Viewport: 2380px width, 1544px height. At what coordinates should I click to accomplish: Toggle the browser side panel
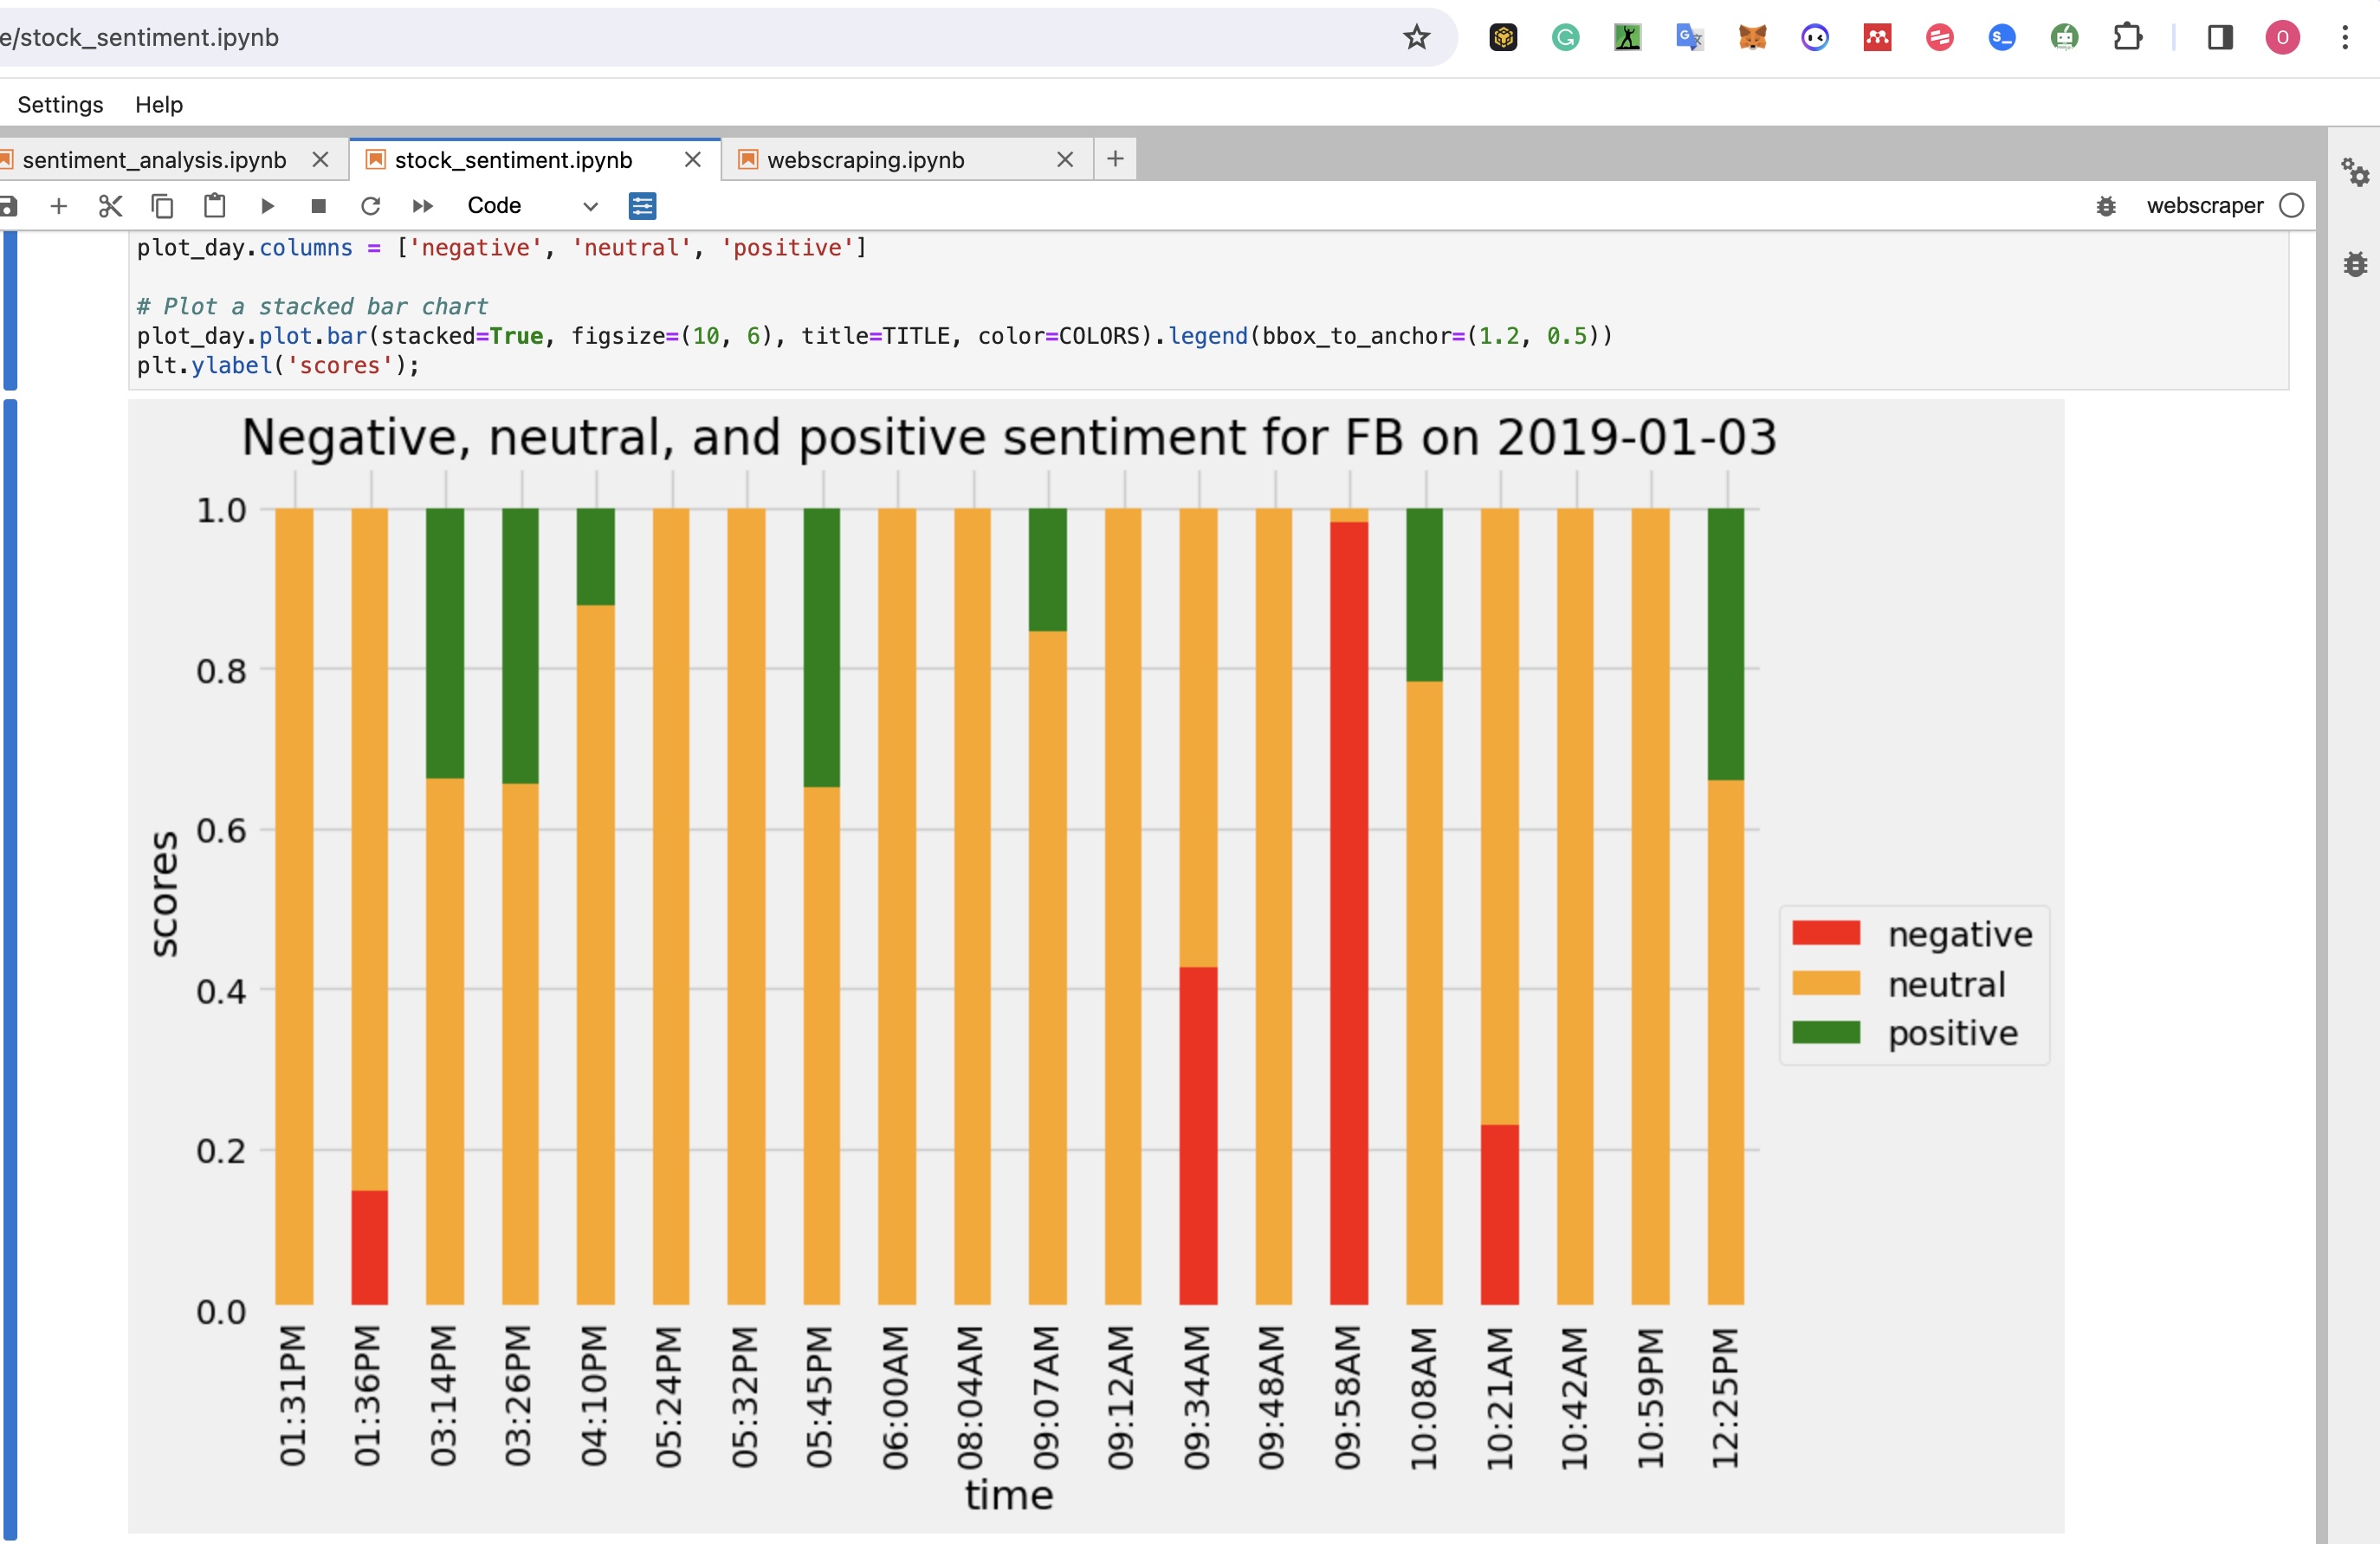2220,38
